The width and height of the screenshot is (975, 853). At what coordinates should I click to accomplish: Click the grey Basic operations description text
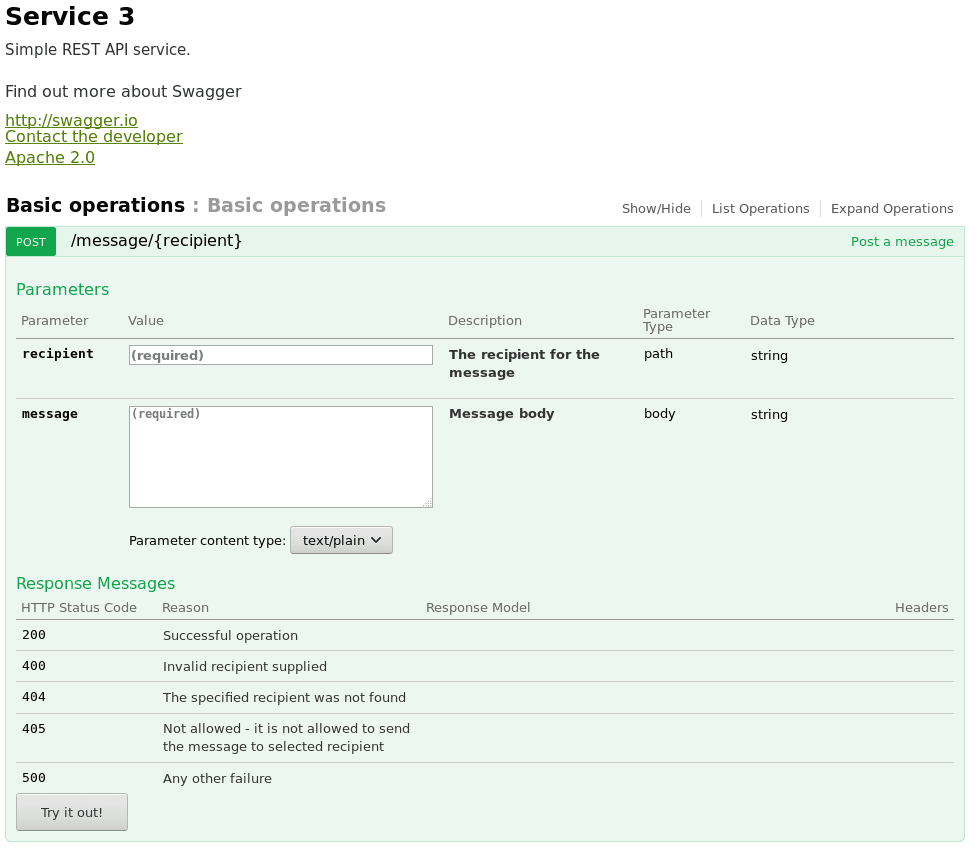click(296, 206)
